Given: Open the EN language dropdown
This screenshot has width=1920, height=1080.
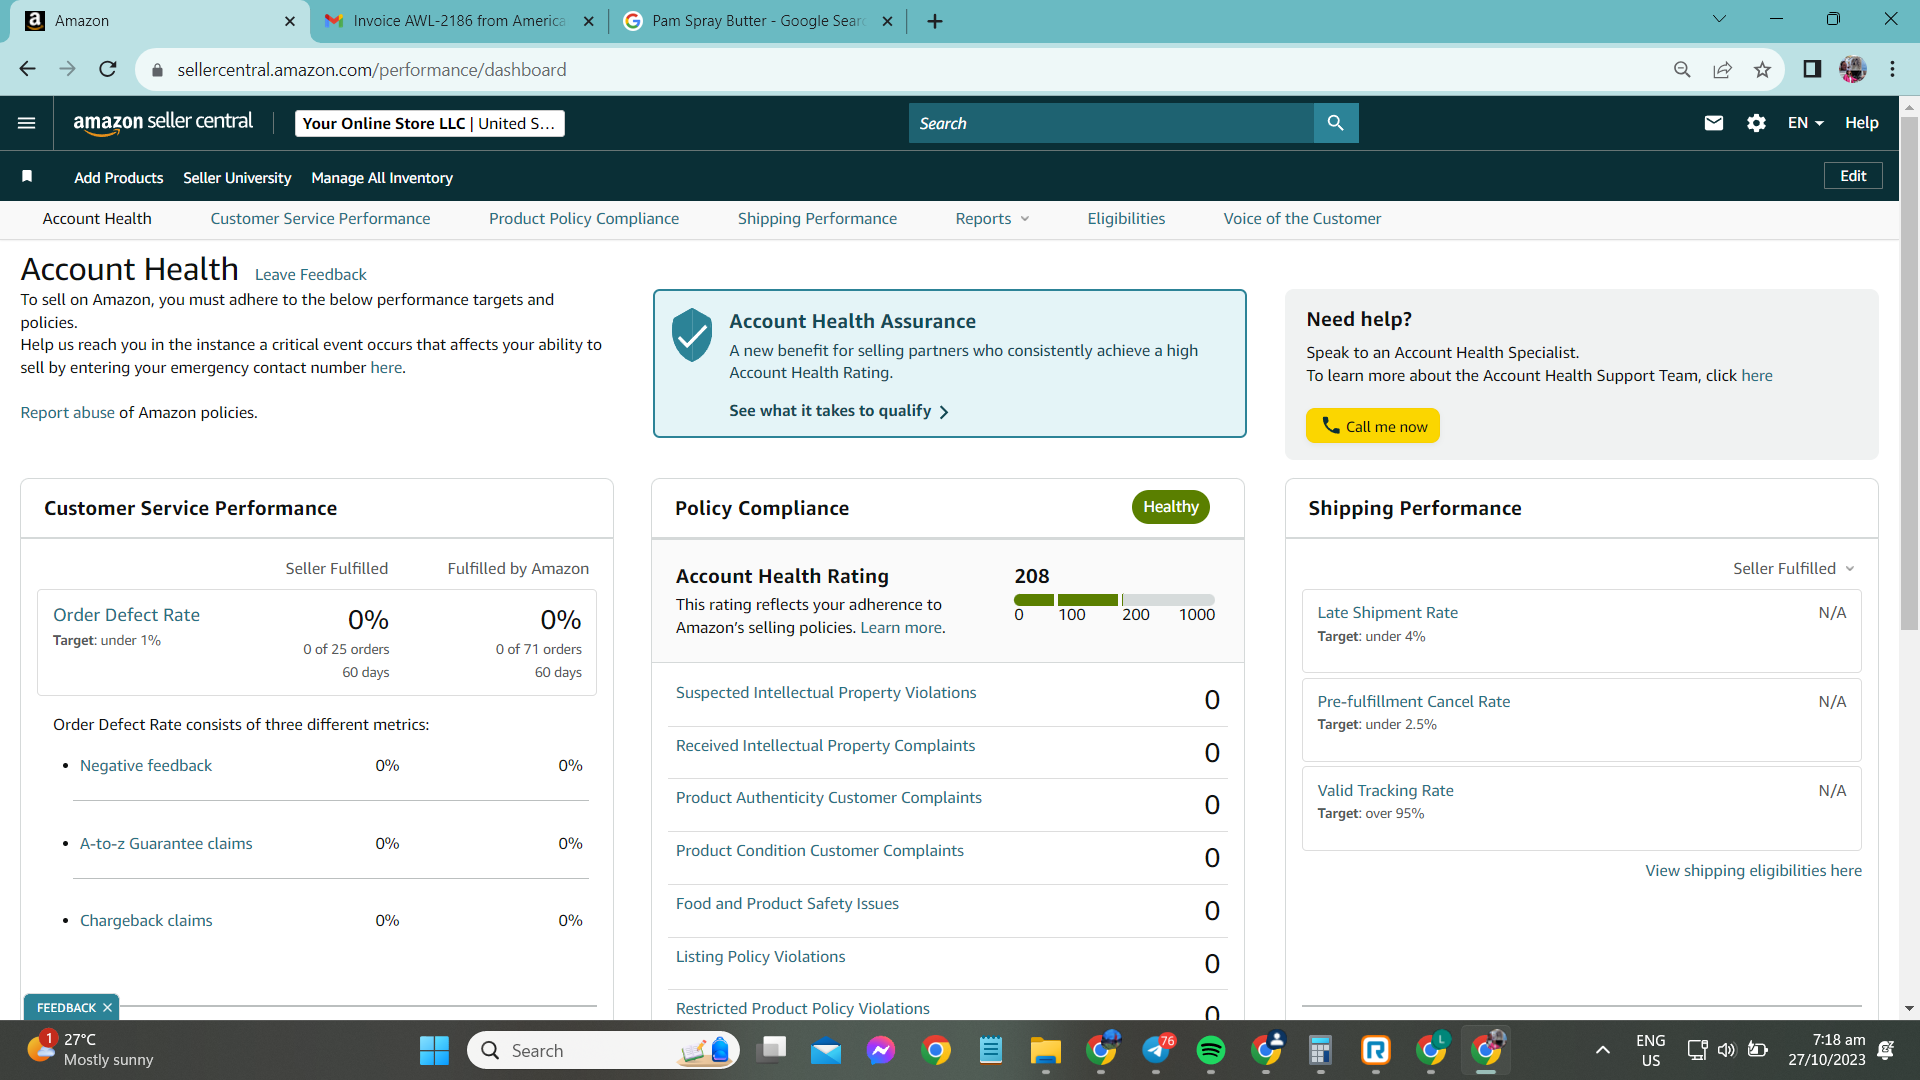Looking at the screenshot, I should [x=1805, y=123].
